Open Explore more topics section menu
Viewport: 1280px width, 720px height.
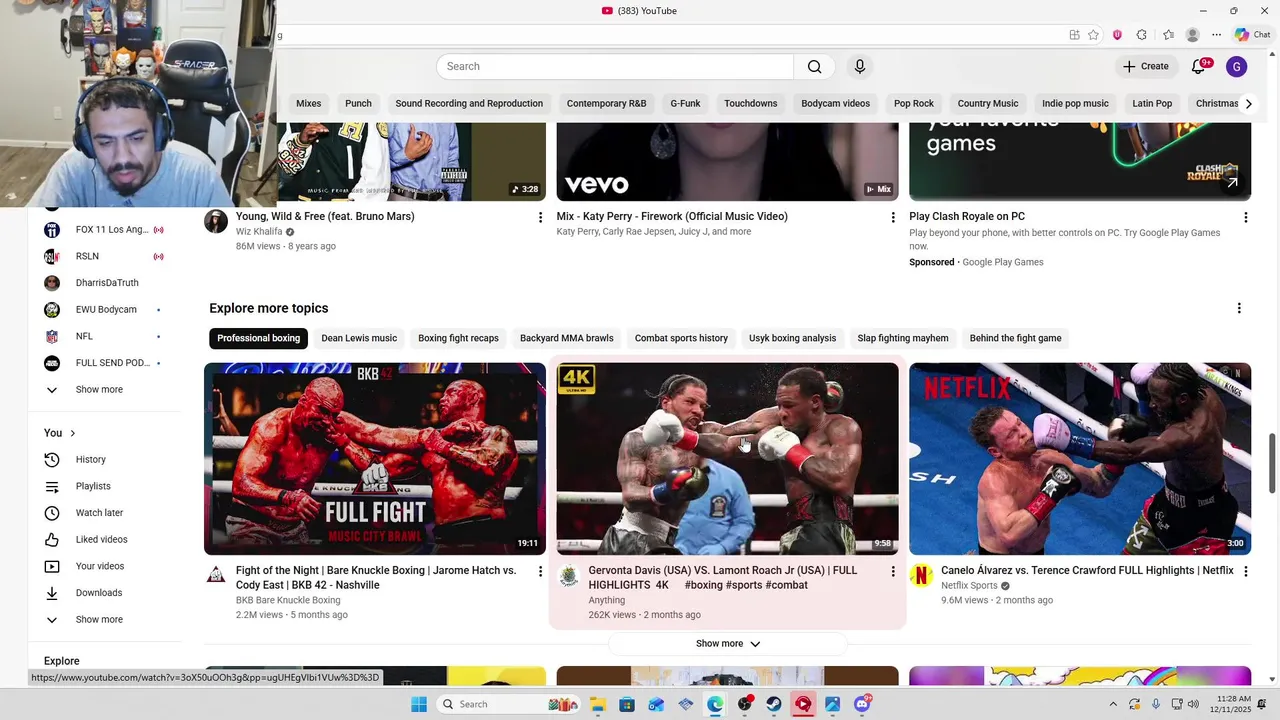[1239, 308]
